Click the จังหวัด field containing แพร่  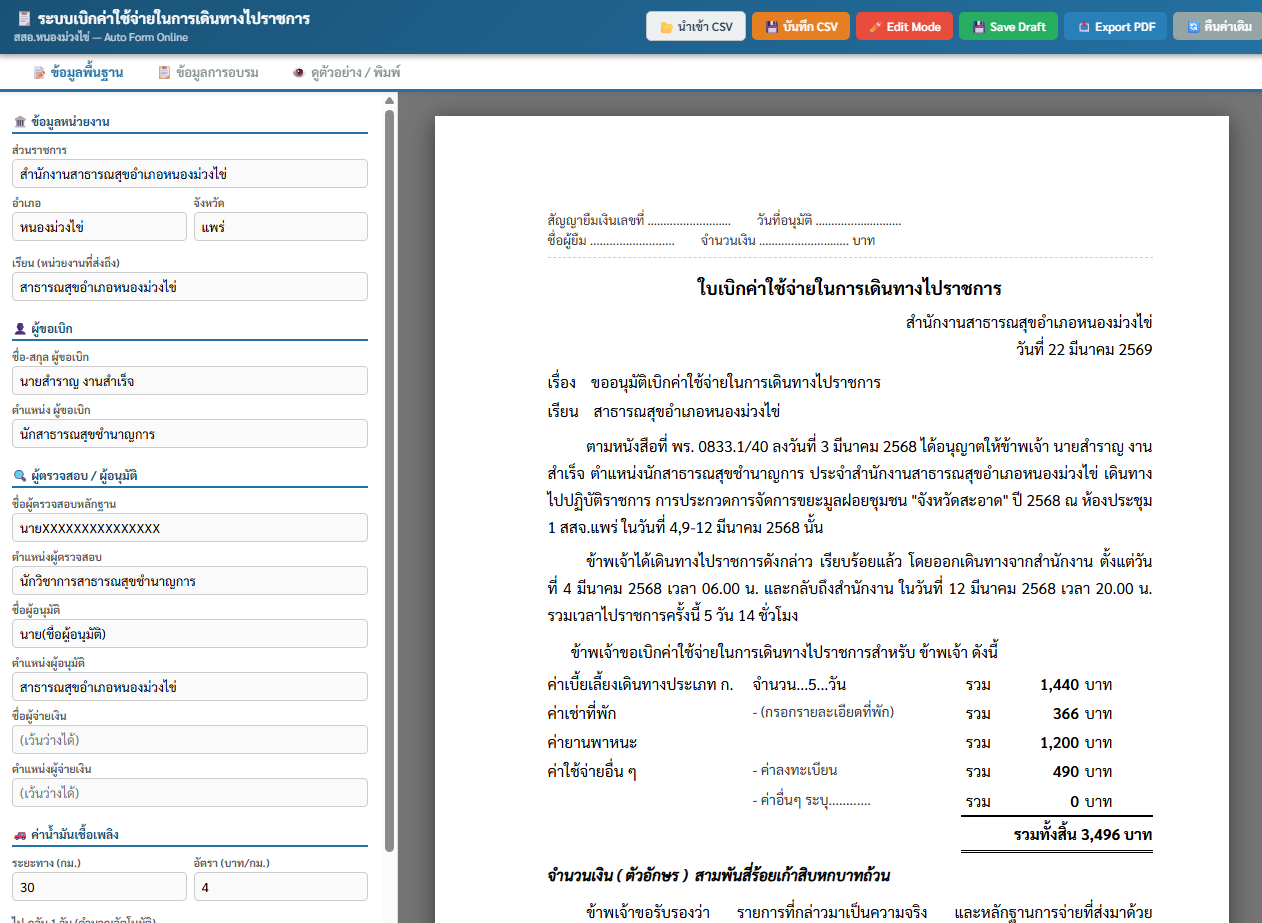tap(281, 227)
